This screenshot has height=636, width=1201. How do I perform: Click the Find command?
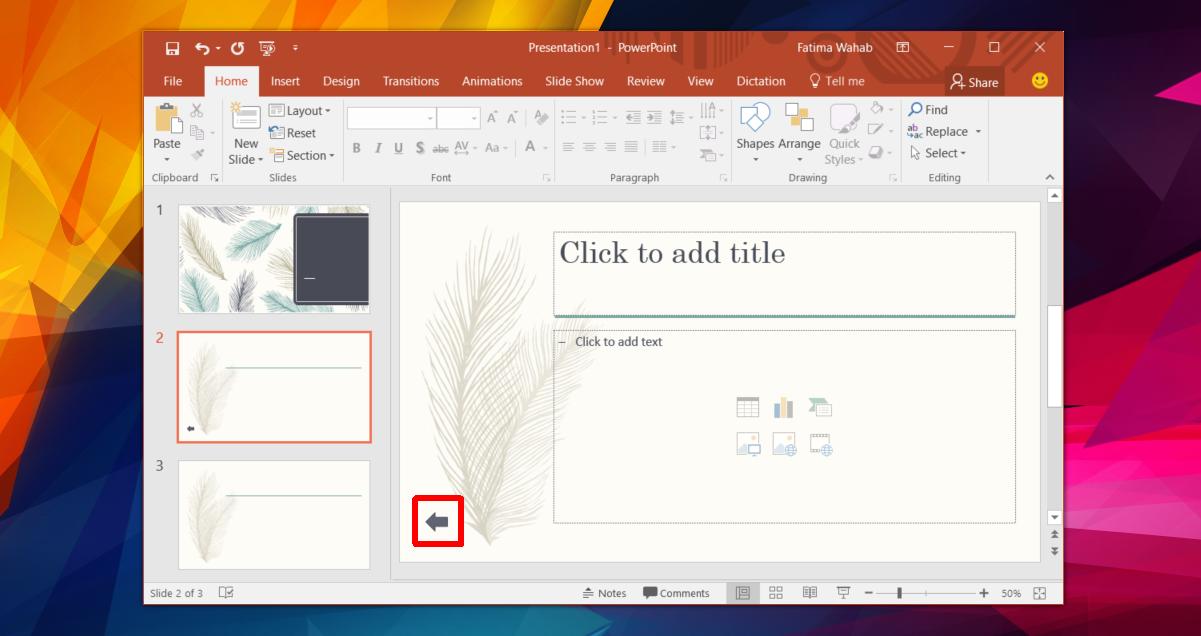click(930, 109)
